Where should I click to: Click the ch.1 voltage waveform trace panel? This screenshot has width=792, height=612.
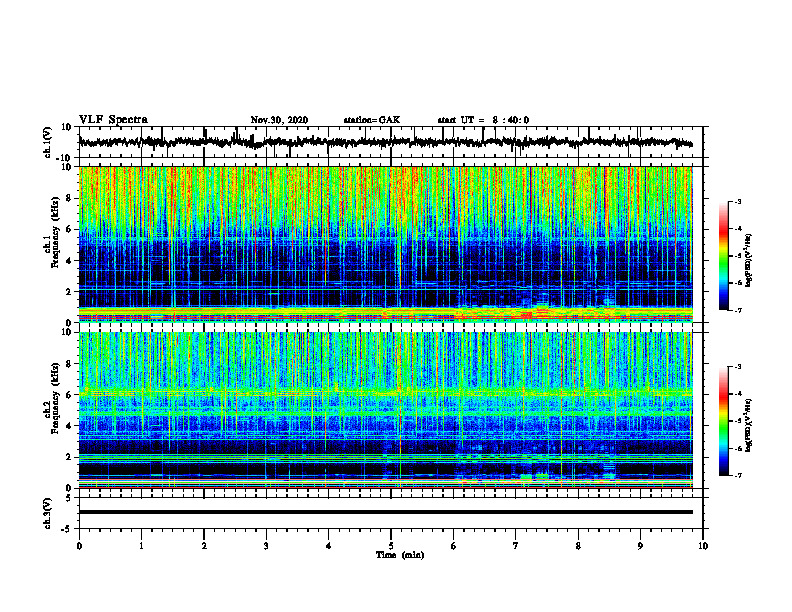click(391, 142)
